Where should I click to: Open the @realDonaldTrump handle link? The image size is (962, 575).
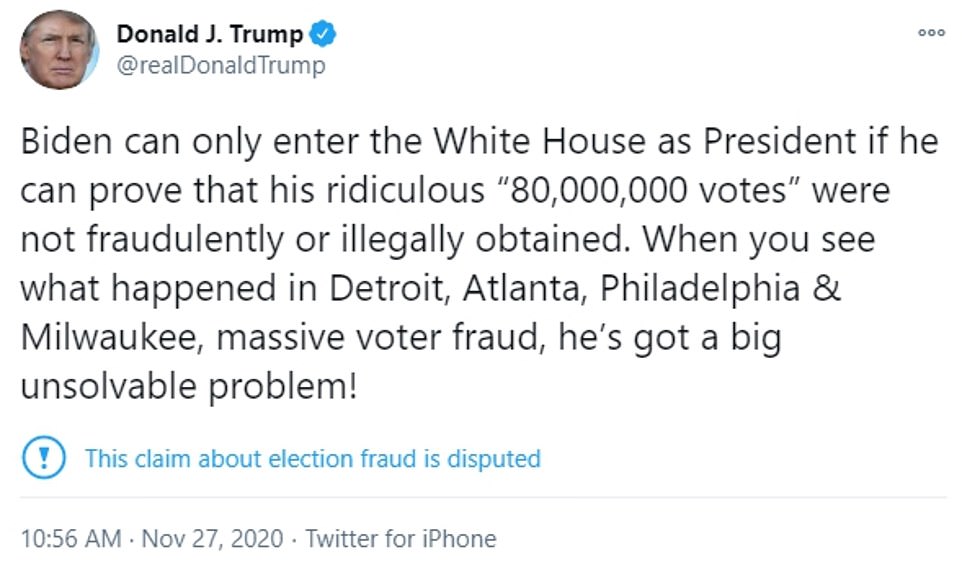(x=220, y=66)
